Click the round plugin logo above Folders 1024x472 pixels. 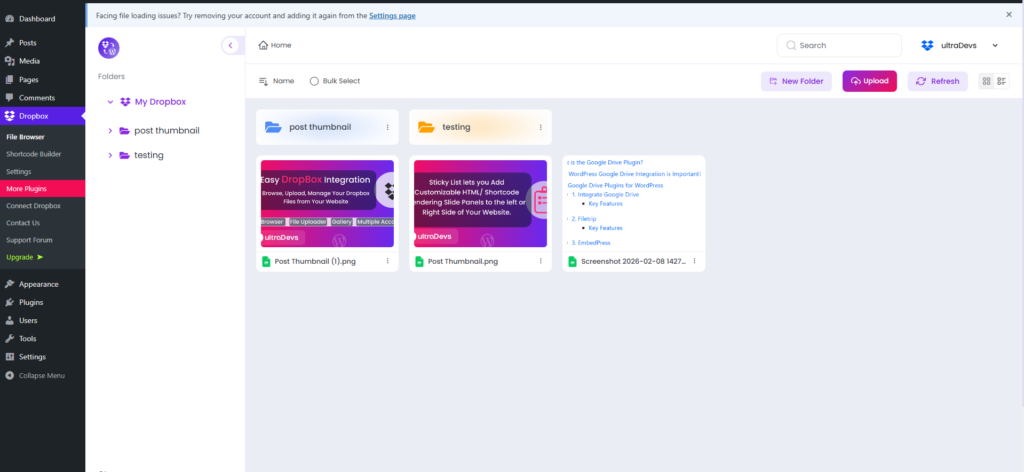108,48
